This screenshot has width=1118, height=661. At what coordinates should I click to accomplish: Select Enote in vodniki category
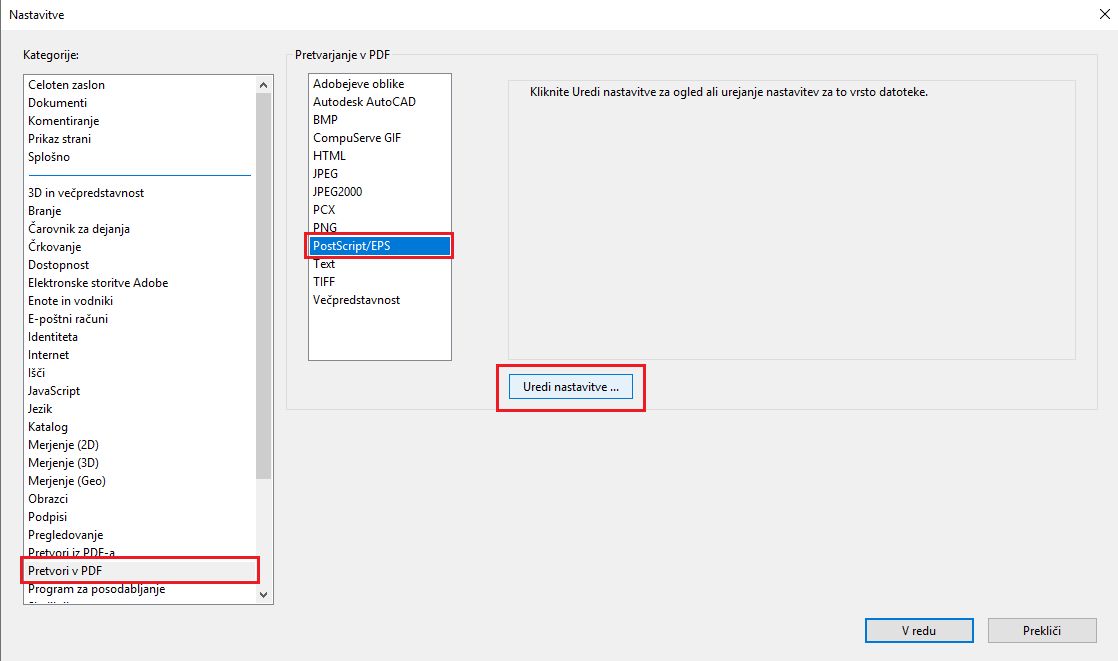tap(70, 300)
